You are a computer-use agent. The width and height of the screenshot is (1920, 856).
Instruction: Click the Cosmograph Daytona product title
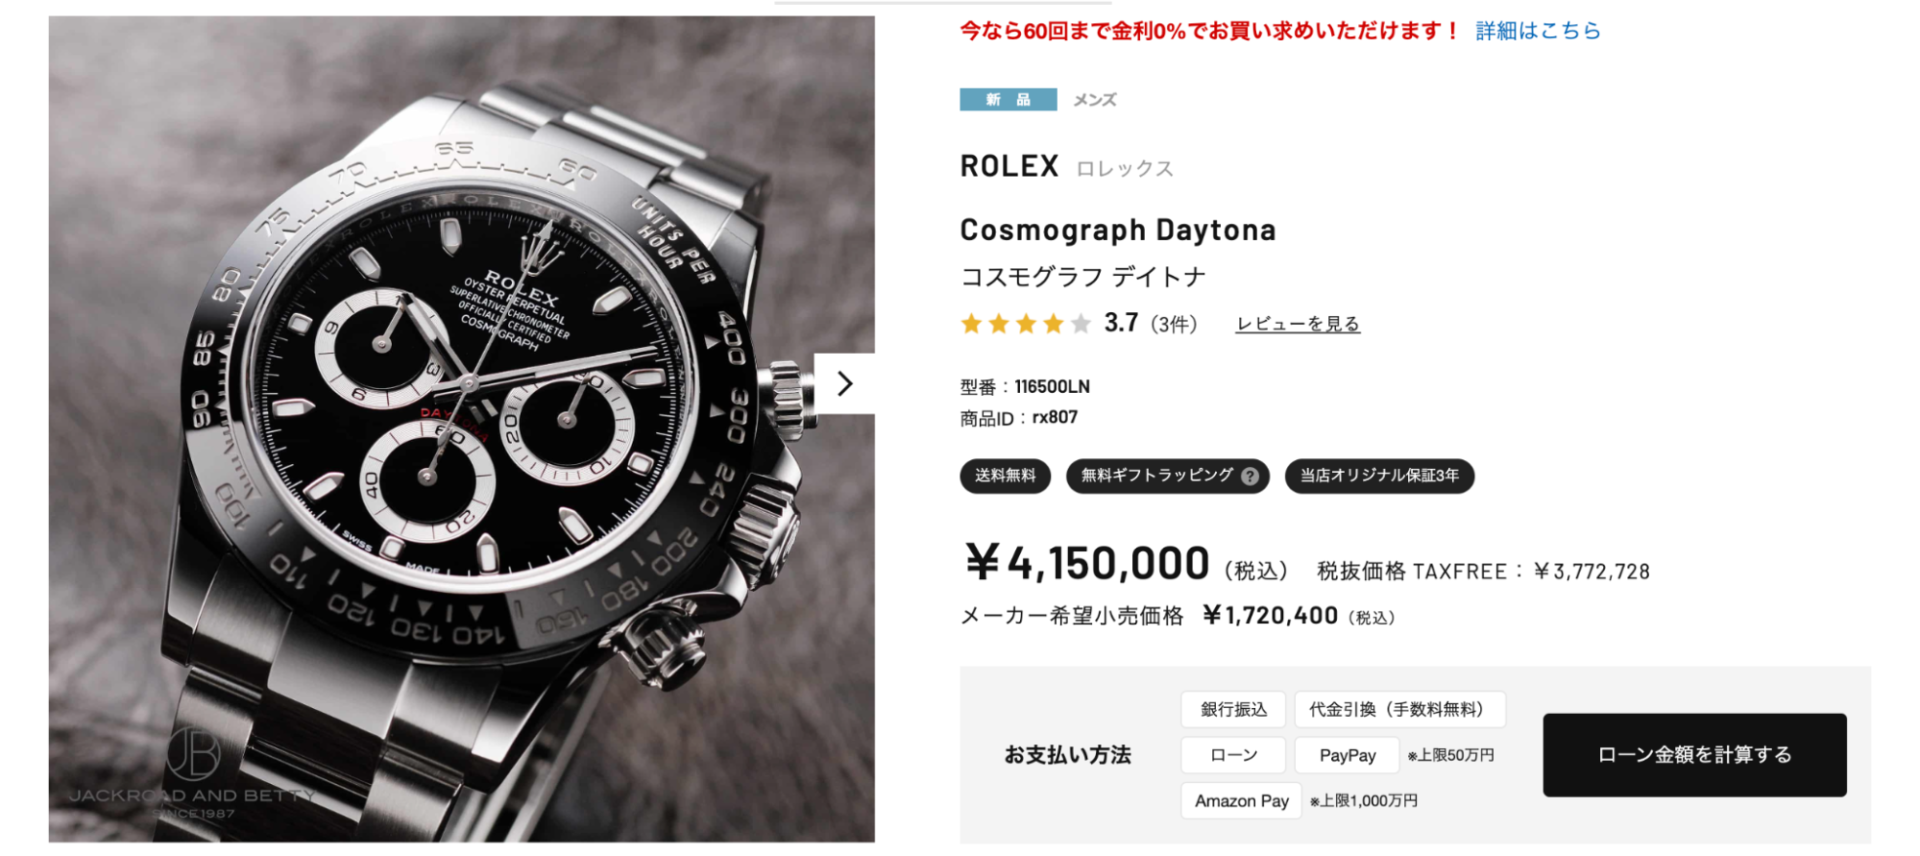(x=1118, y=230)
